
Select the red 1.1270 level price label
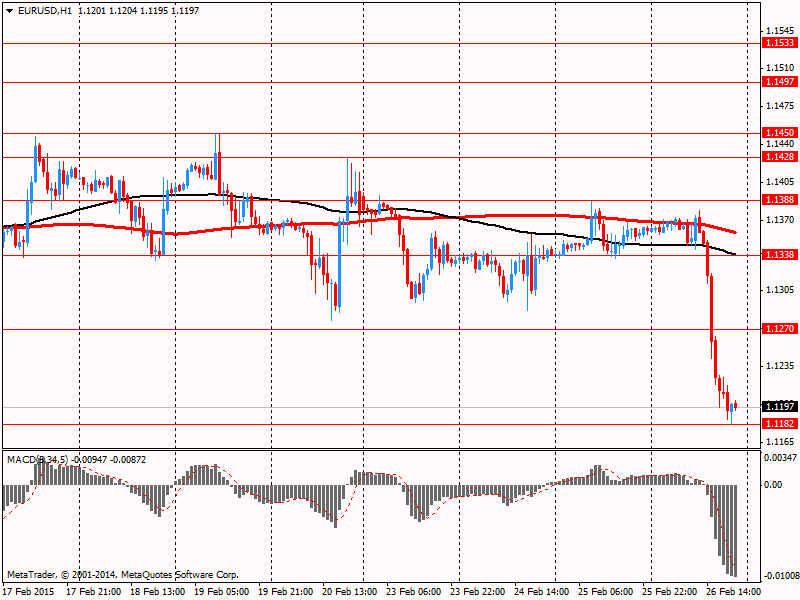[779, 329]
